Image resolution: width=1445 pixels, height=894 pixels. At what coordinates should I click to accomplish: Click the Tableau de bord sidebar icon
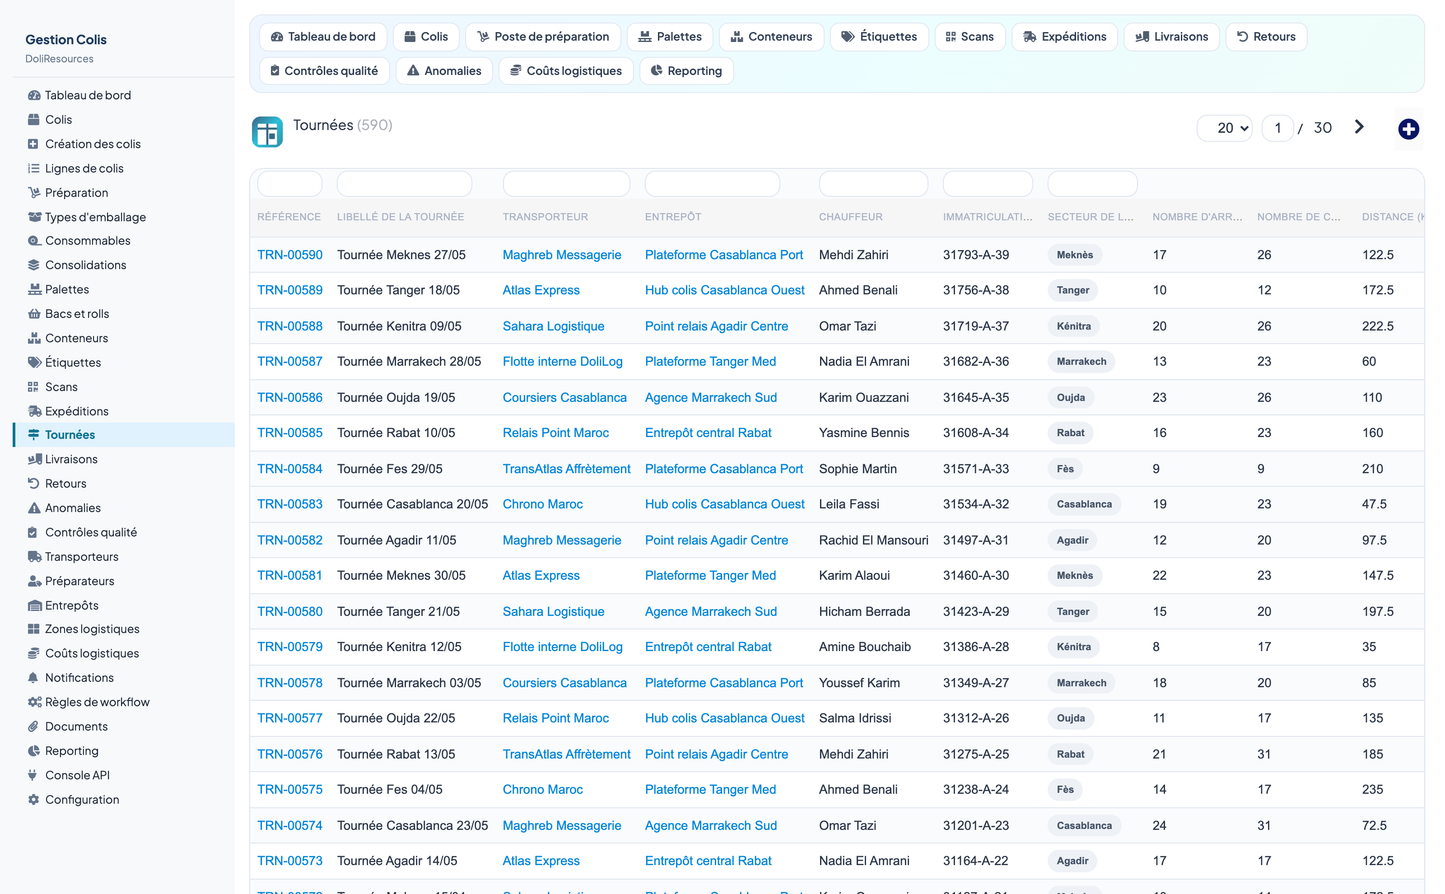[34, 96]
